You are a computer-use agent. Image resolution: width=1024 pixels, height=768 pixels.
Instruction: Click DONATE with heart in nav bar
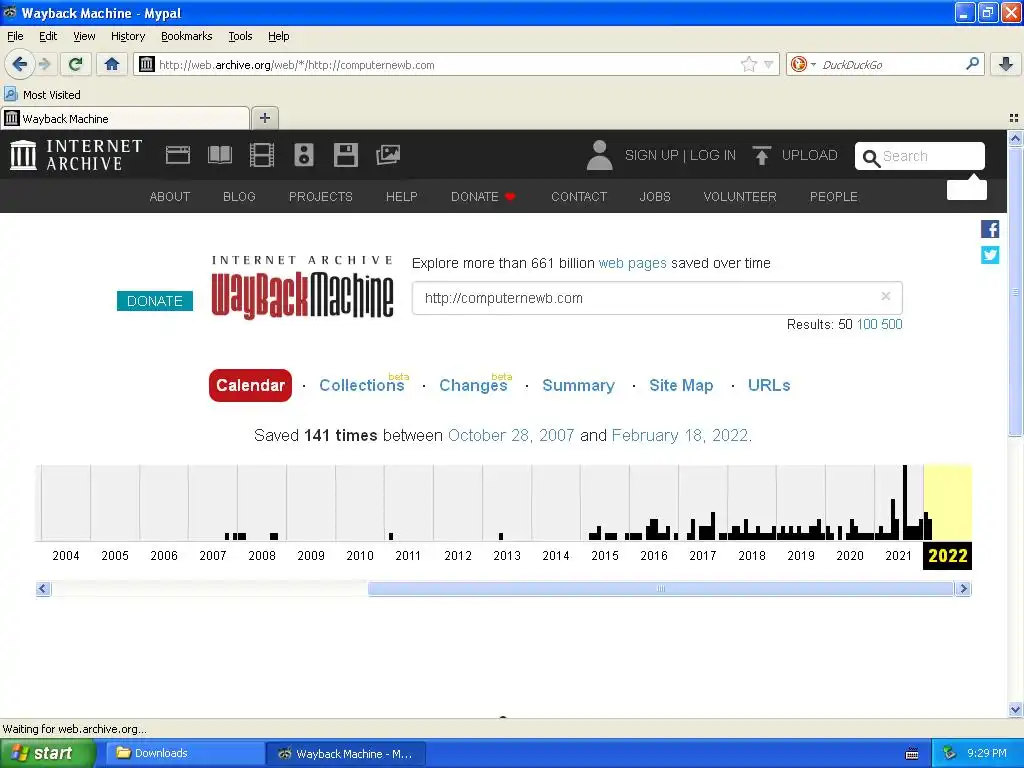pos(483,197)
